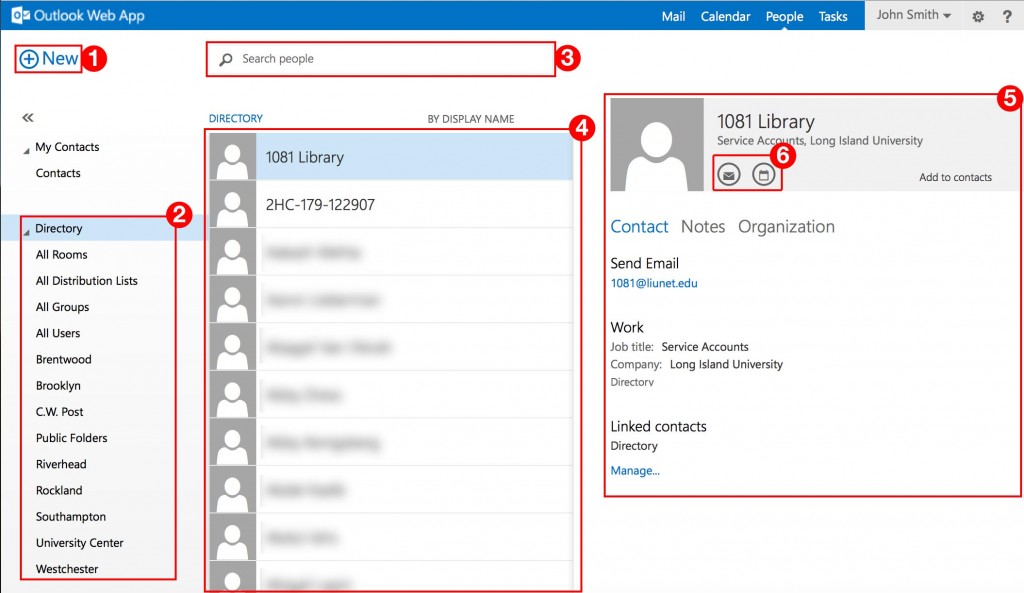The width and height of the screenshot is (1024, 593).
Task: Click the magnifier icon in search box
Action: [x=226, y=59]
